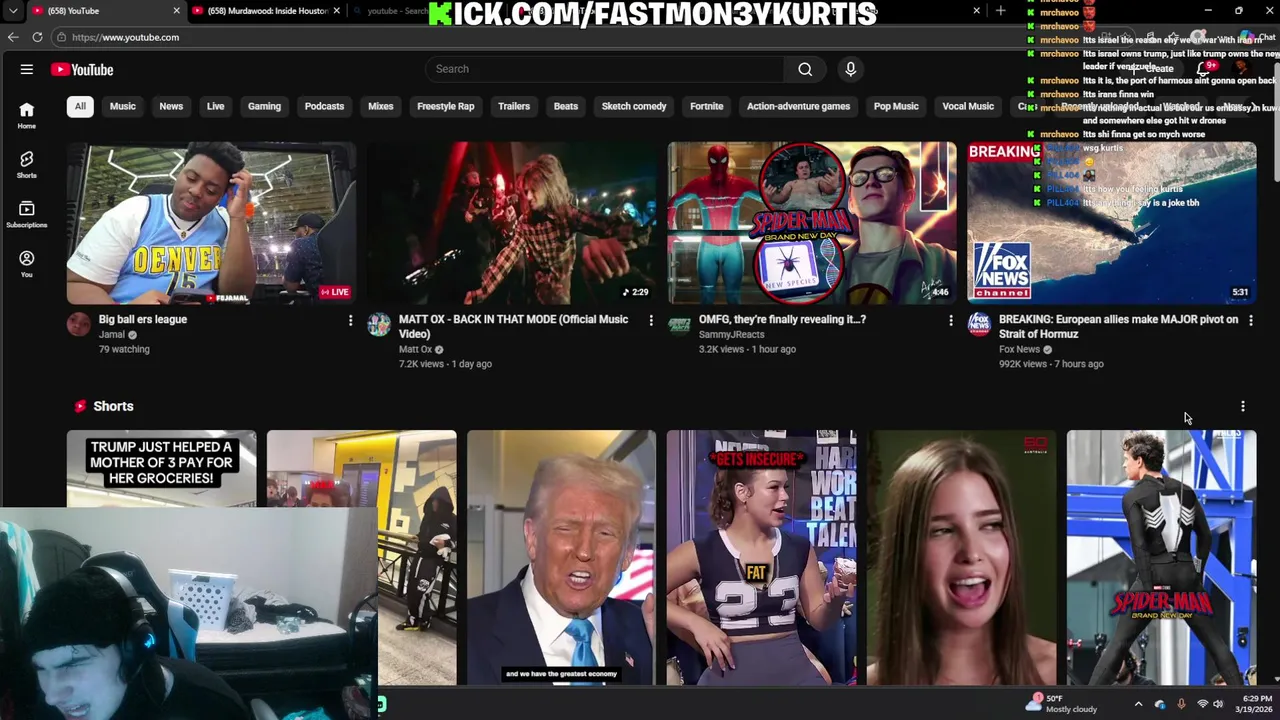Screen dimensions: 1280x720
Task: Select the Freestyle Rap filter chip
Action: pyautogui.click(x=446, y=106)
